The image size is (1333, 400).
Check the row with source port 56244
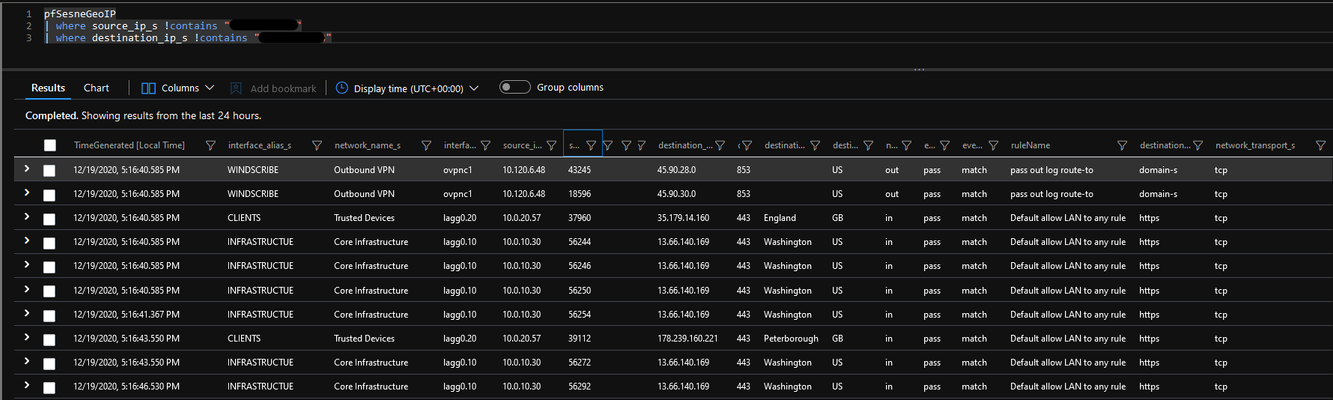[50, 242]
